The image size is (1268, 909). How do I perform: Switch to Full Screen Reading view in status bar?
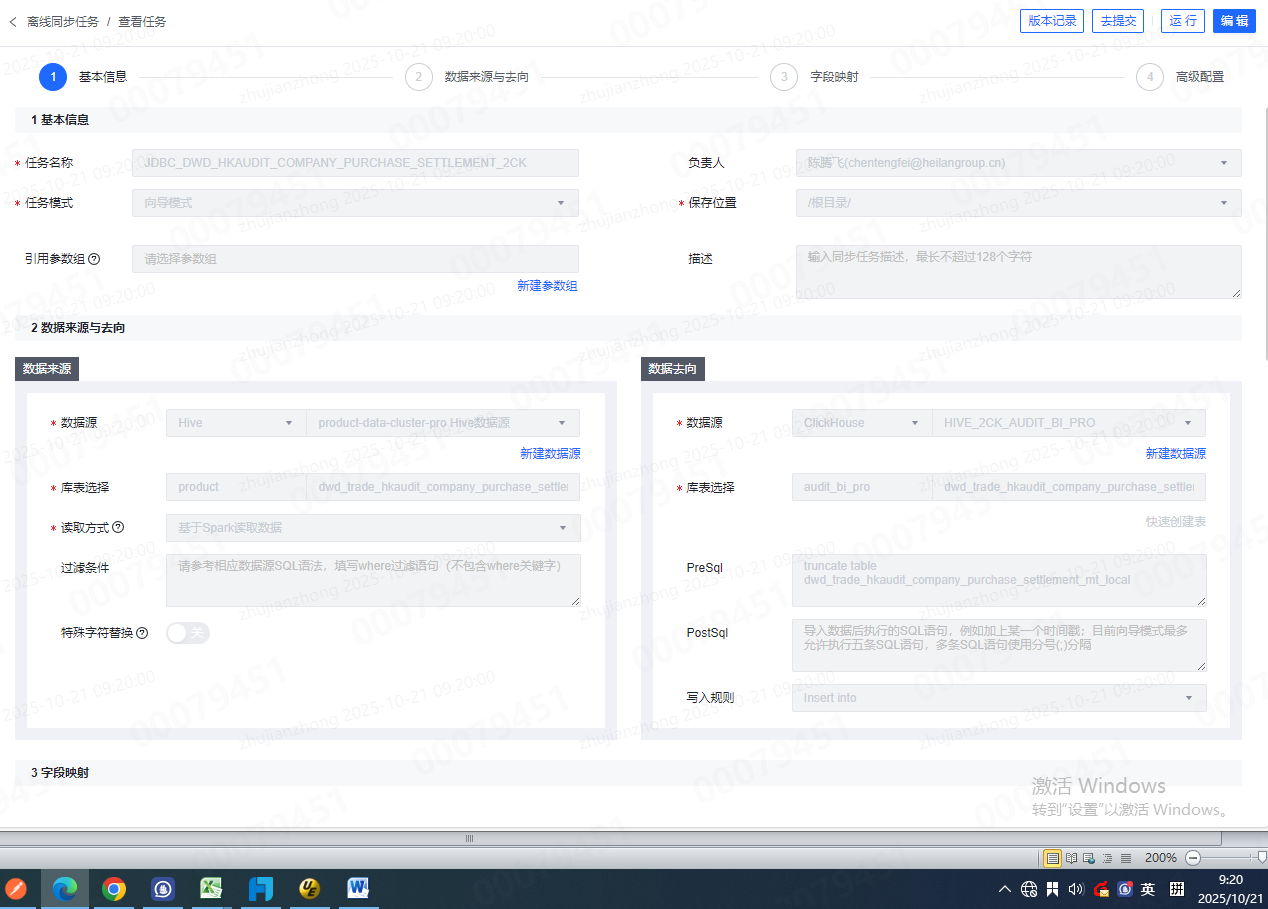point(1072,858)
